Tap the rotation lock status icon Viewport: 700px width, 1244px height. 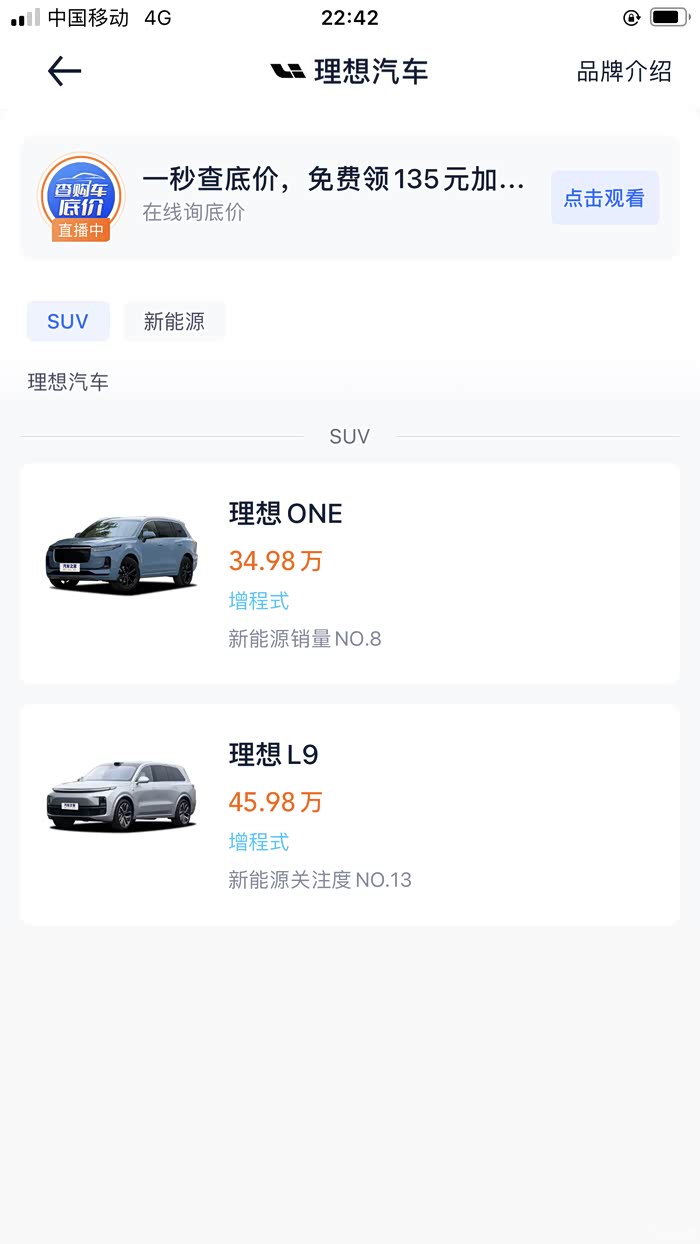[x=631, y=17]
